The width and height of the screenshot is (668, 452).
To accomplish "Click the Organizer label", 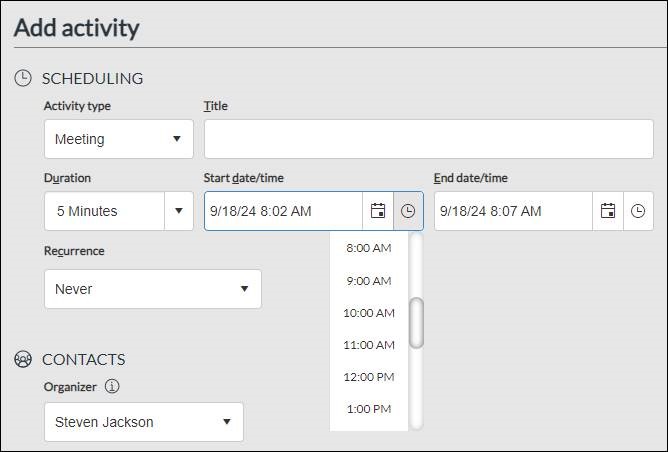I will click(70, 387).
